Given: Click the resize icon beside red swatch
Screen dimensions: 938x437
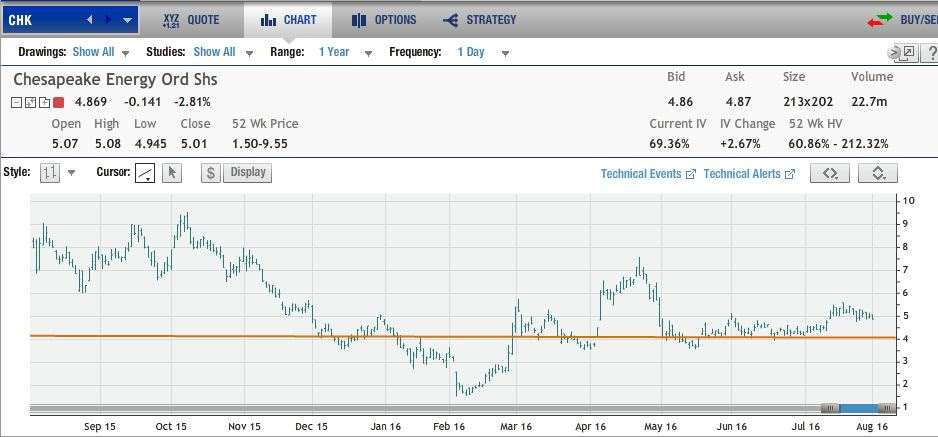Looking at the screenshot, I should point(31,102).
